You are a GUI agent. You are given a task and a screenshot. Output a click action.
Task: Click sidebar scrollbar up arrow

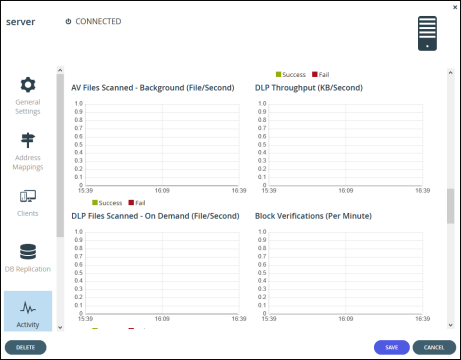tap(60, 70)
